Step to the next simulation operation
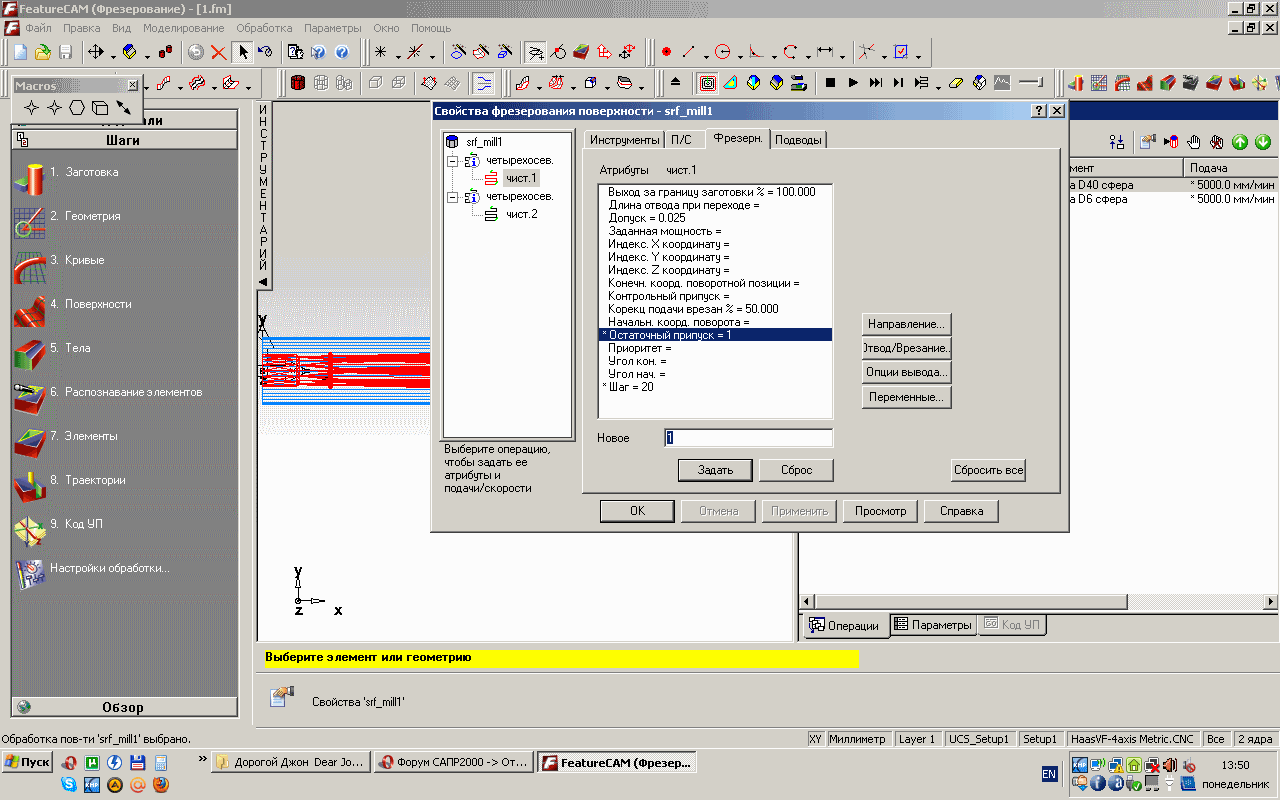The image size is (1280, 800). [898, 82]
